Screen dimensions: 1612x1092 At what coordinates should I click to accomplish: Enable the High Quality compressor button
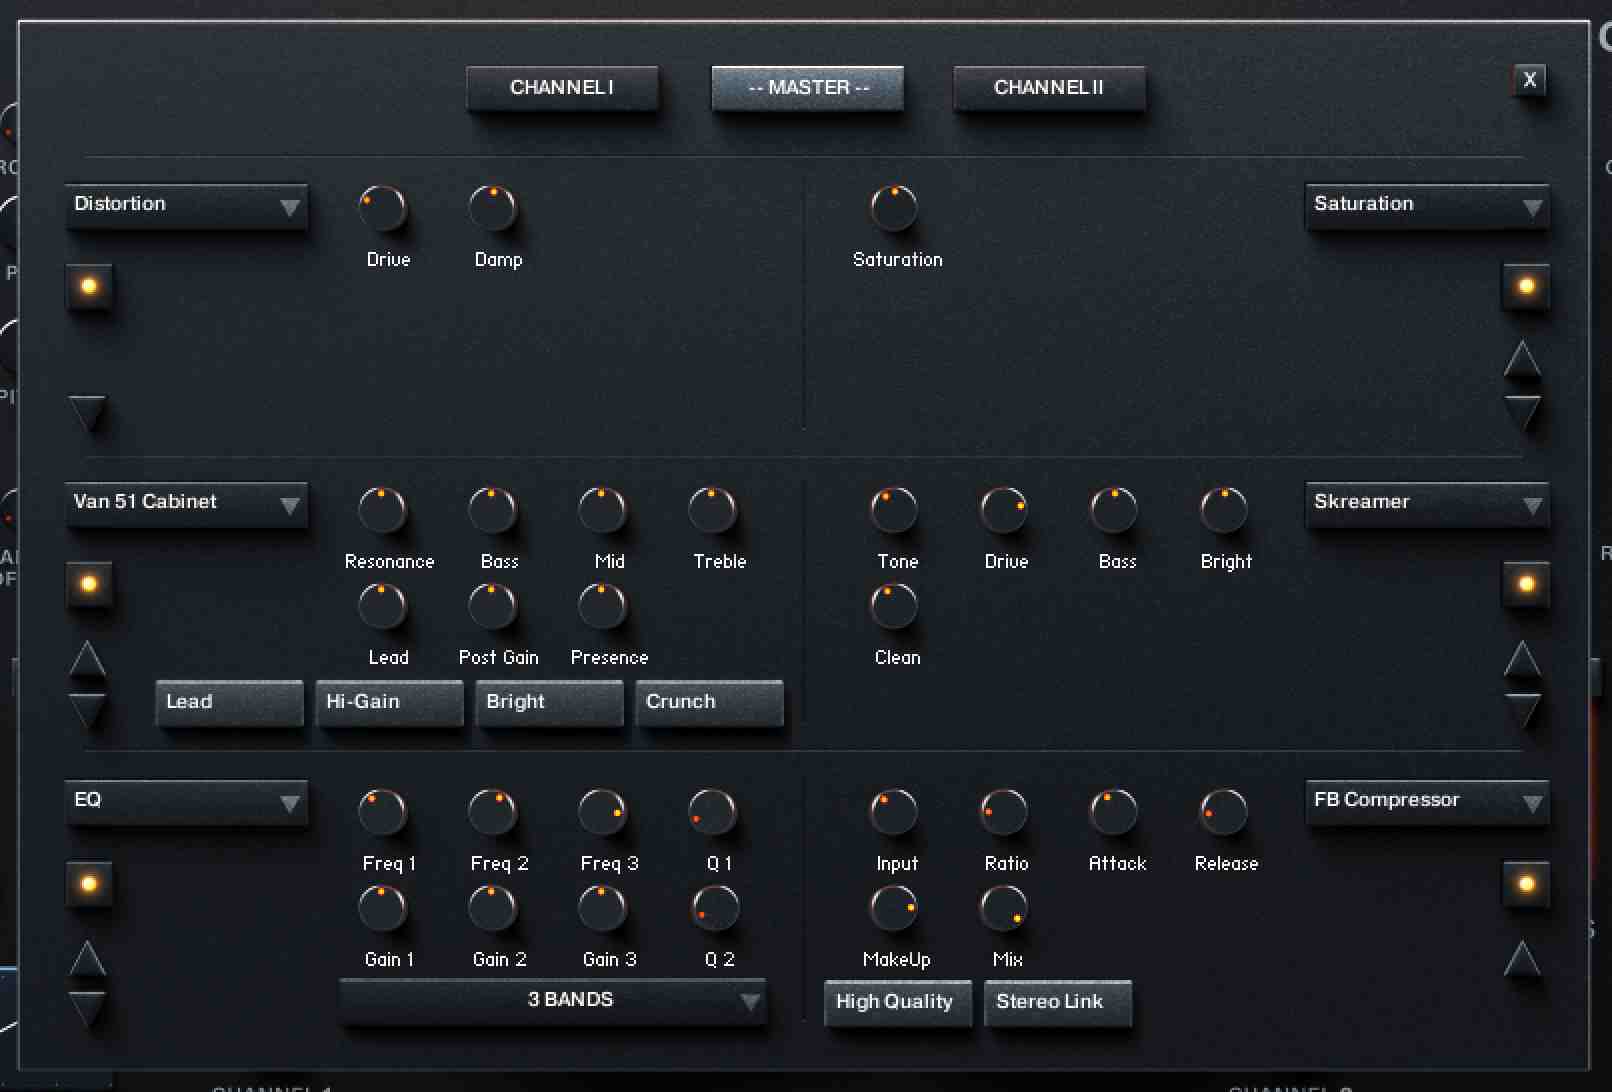896,1002
